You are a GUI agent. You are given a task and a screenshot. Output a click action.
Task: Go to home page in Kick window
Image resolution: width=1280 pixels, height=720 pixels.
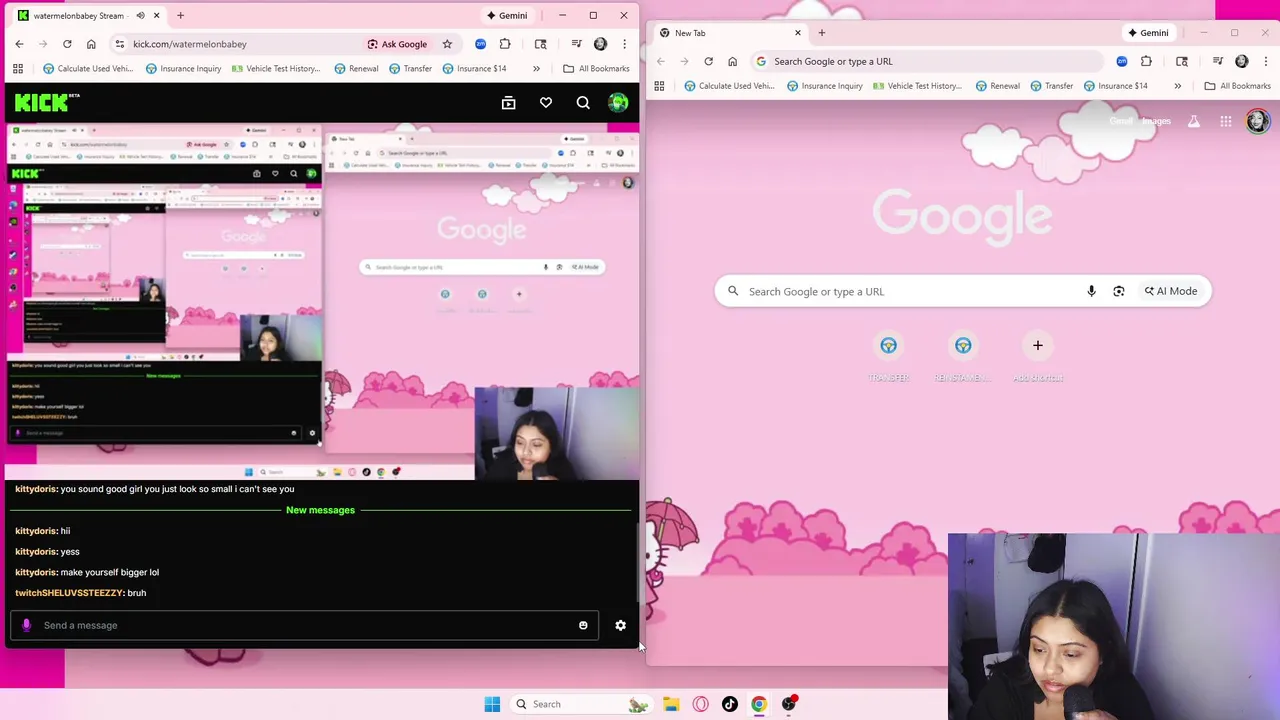click(x=91, y=44)
